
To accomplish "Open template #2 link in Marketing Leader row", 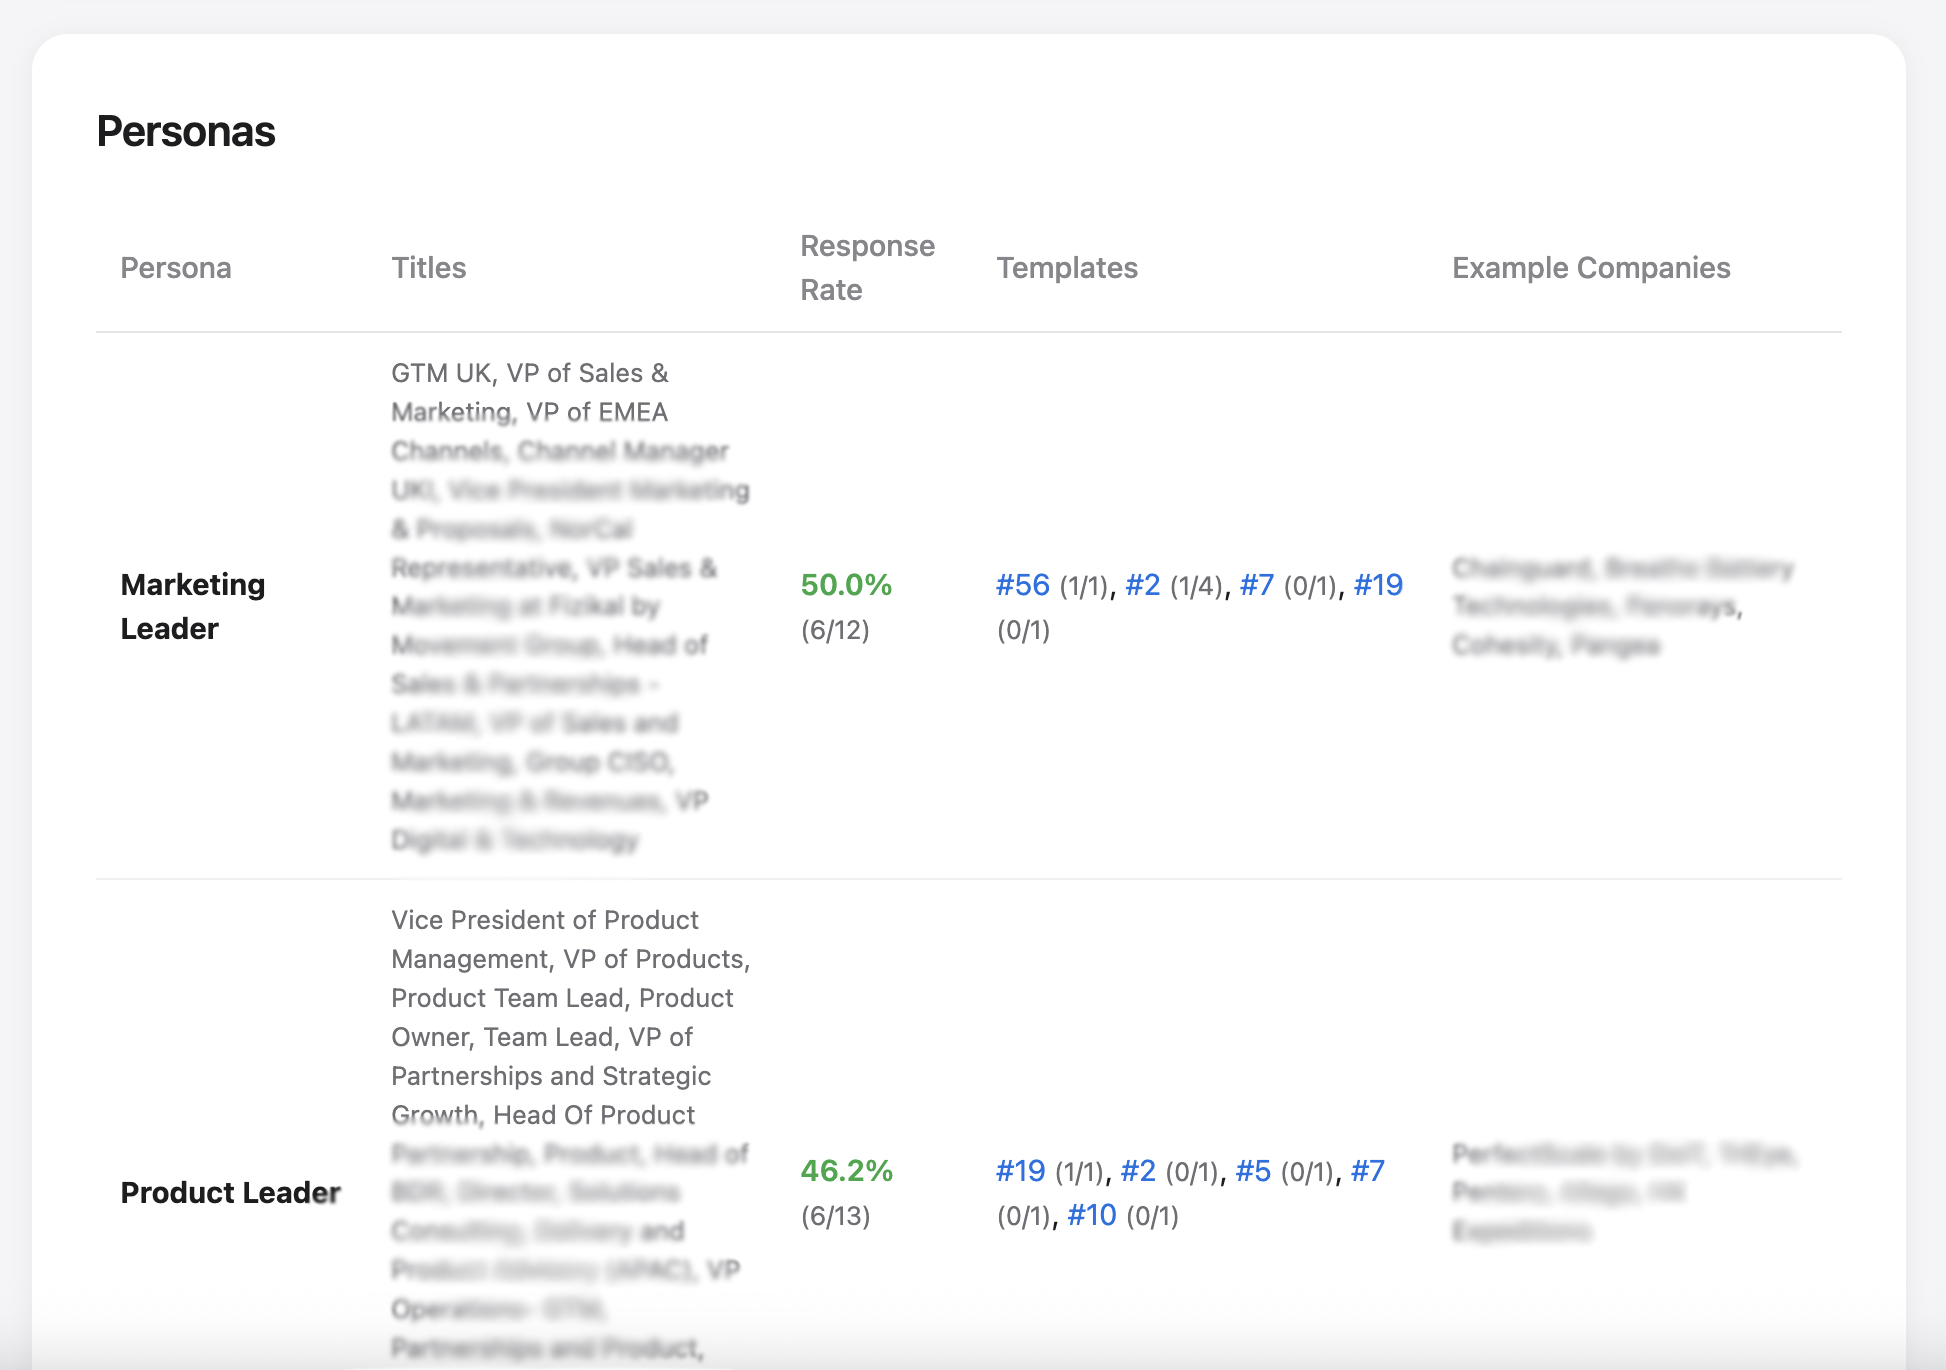I will pos(1143,585).
